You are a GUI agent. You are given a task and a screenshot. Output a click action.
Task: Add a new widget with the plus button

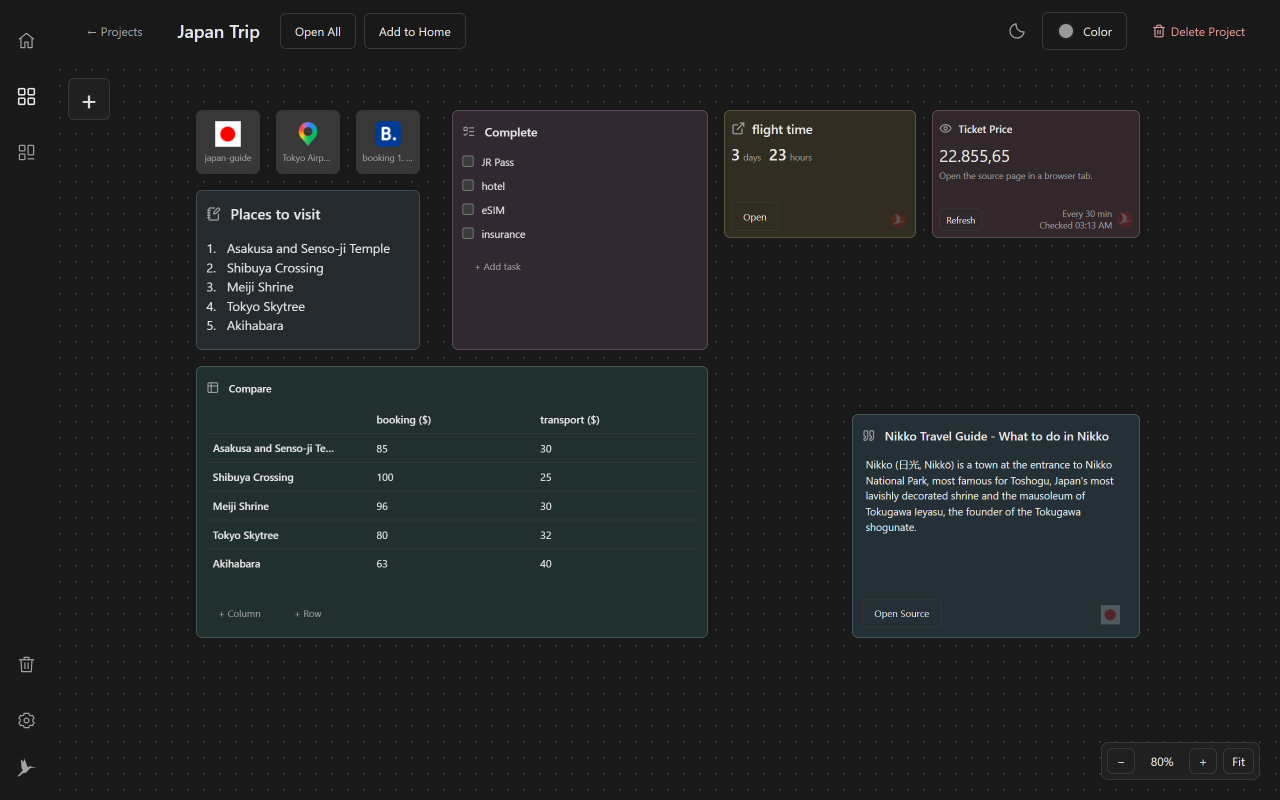(x=89, y=99)
